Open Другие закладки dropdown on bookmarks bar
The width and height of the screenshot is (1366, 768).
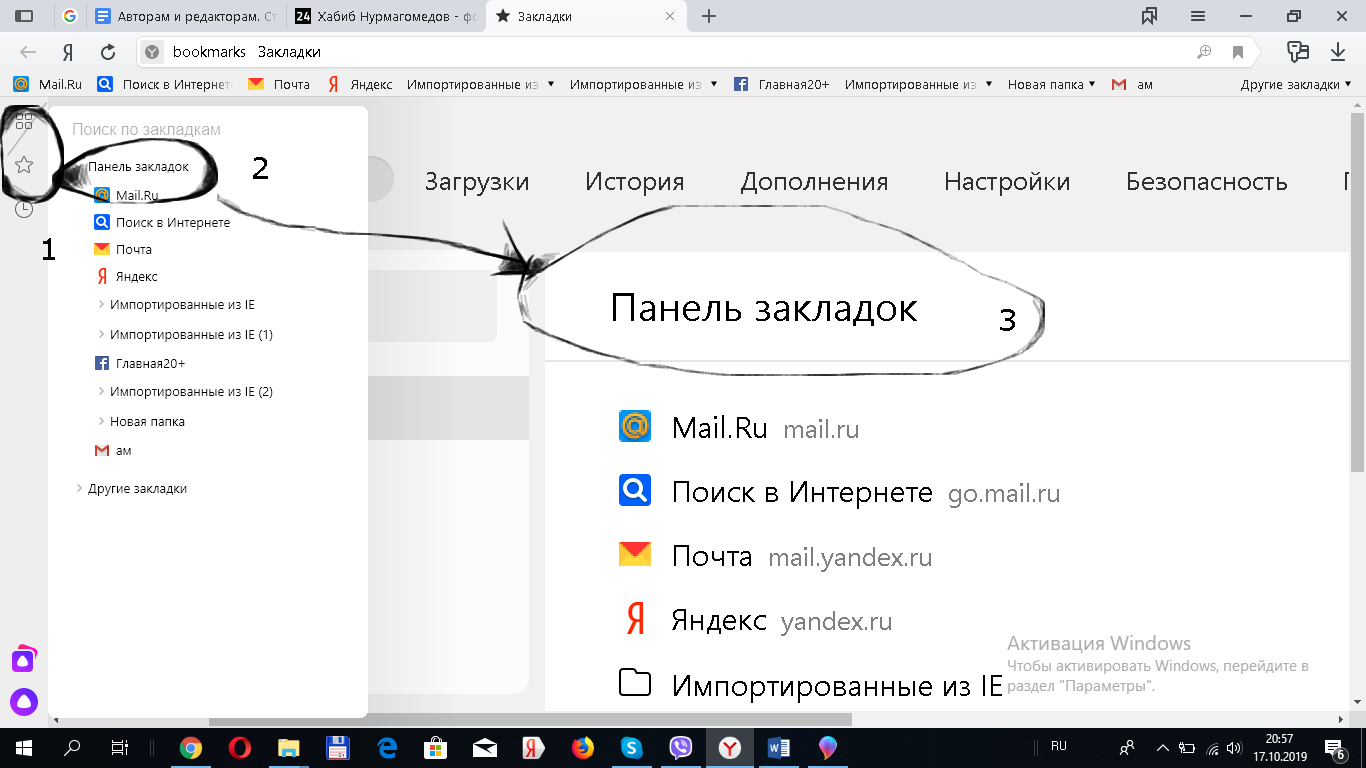tap(1295, 84)
